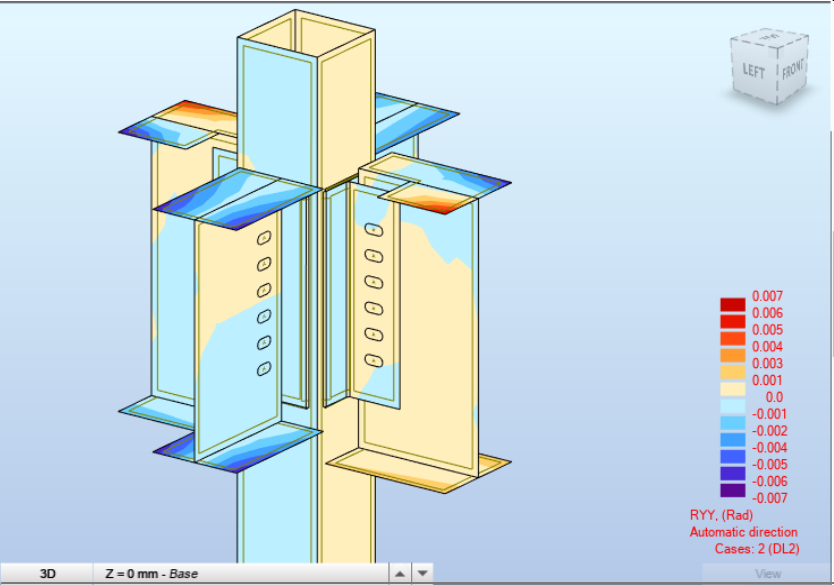Click the orange 0.004 legend swatch
This screenshot has height=585, width=834.
[732, 355]
